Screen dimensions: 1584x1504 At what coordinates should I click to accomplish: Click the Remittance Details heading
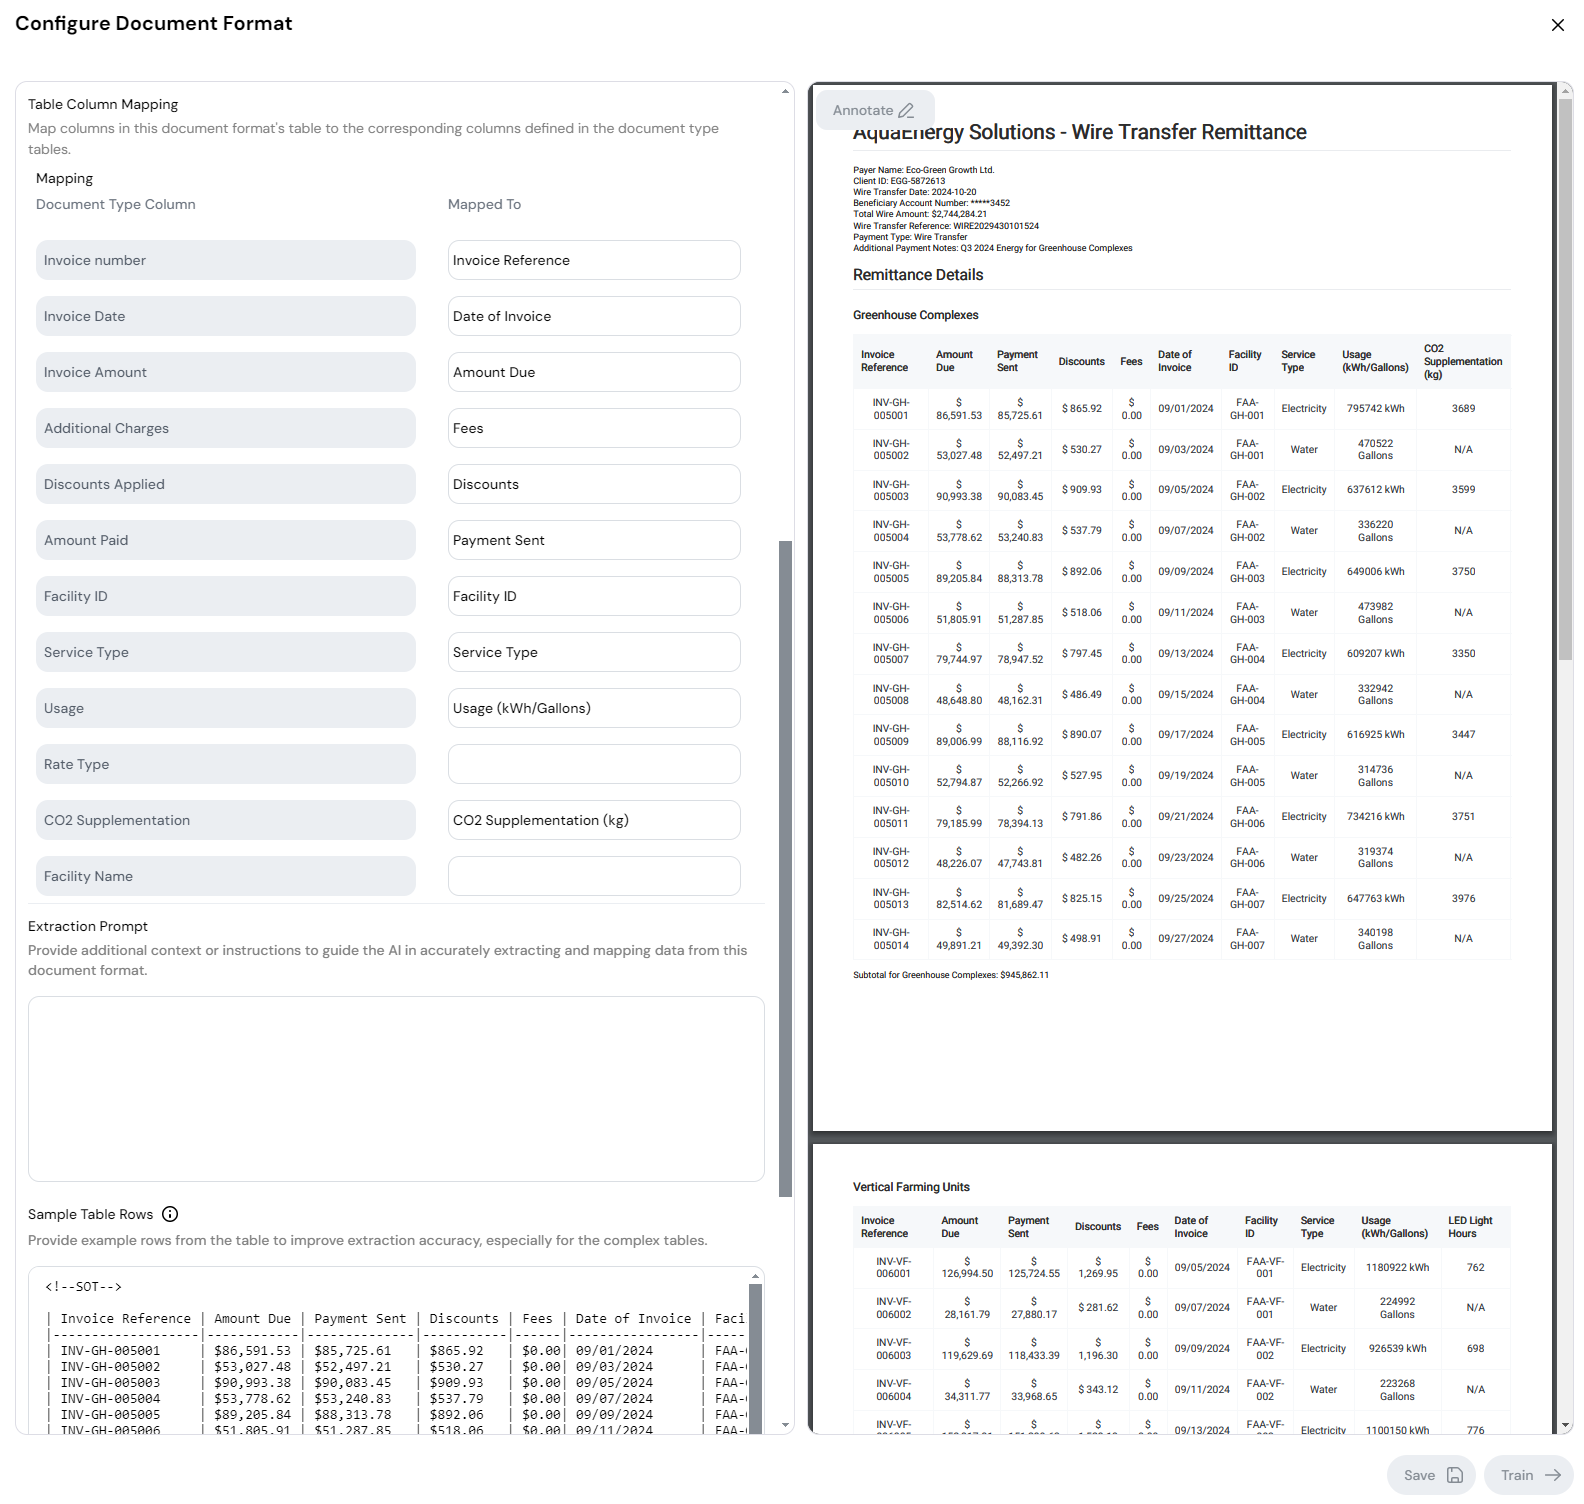click(918, 275)
